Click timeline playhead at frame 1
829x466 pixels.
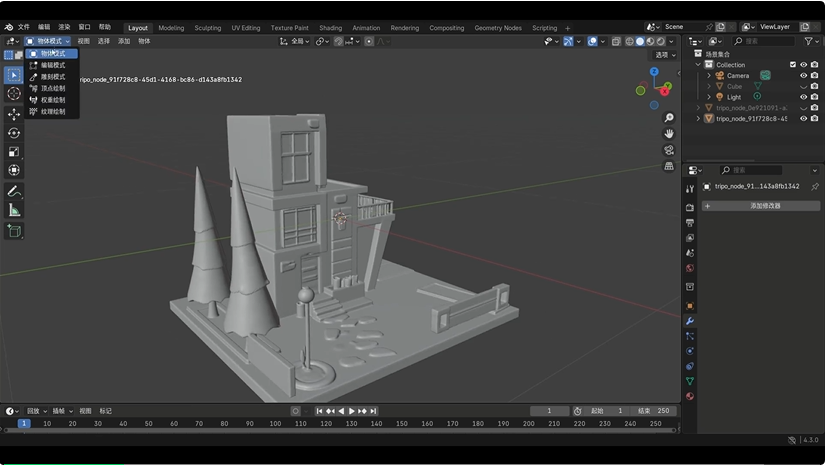click(24, 424)
